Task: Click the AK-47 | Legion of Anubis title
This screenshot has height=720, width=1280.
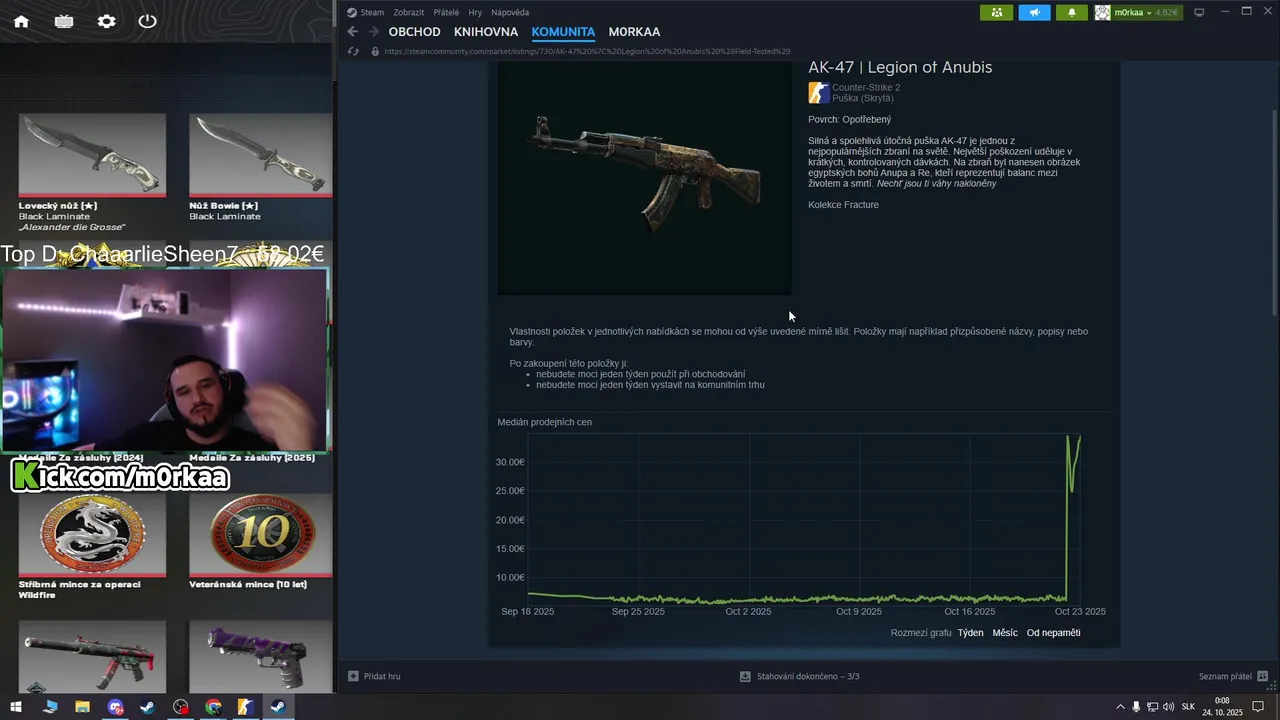Action: point(900,67)
